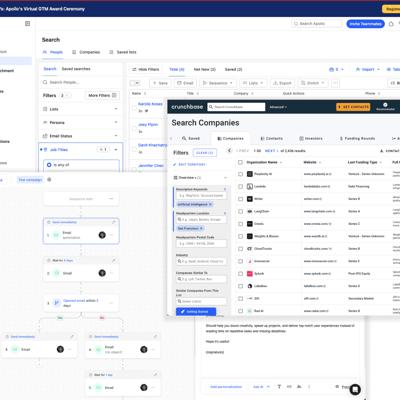The width and height of the screenshot is (400, 400).
Task: Expand the Email Status filter
Action: pos(80,136)
